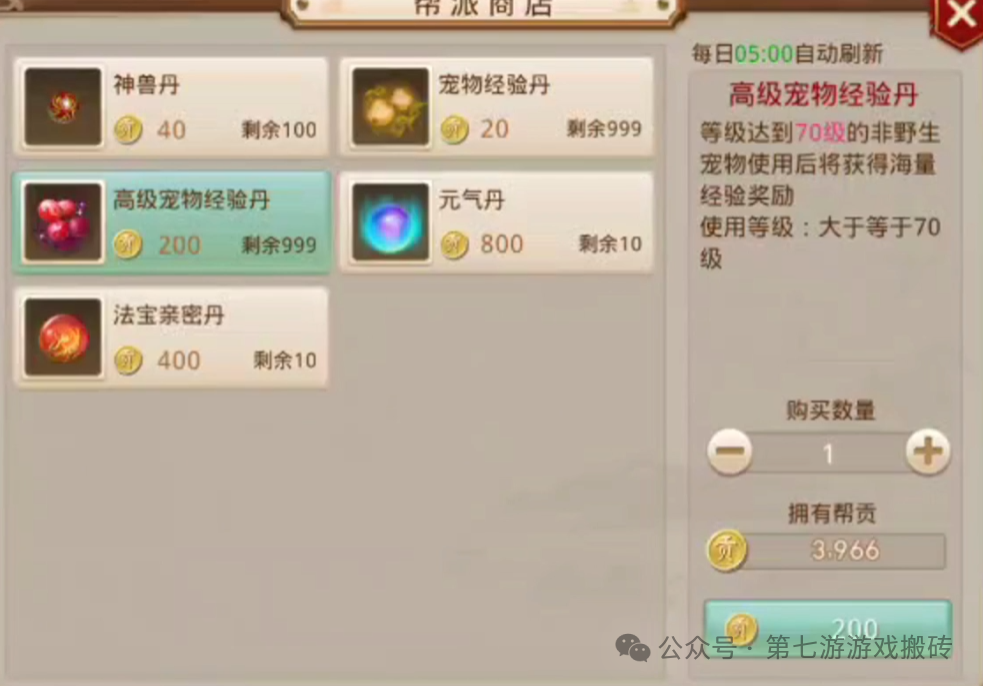
Task: Click the 每日05:00自动刷新 refresh notice
Action: (787, 54)
